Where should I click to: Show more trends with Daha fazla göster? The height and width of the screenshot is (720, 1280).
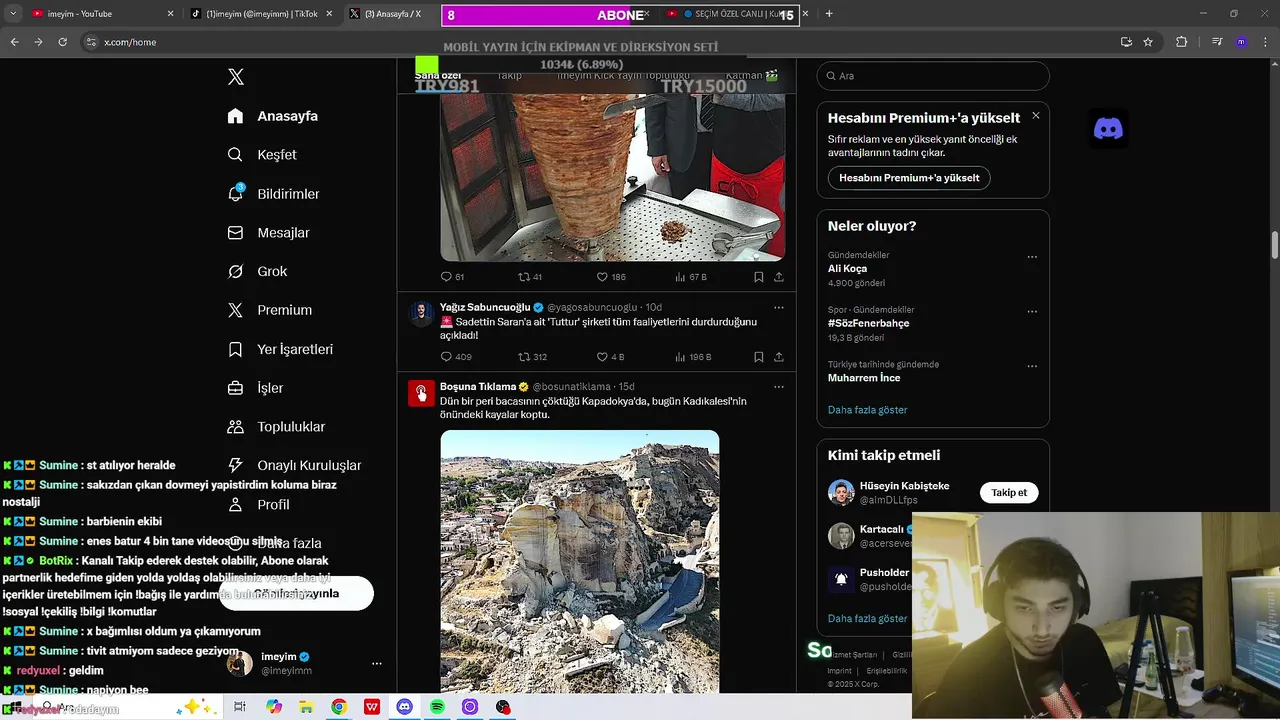click(867, 410)
